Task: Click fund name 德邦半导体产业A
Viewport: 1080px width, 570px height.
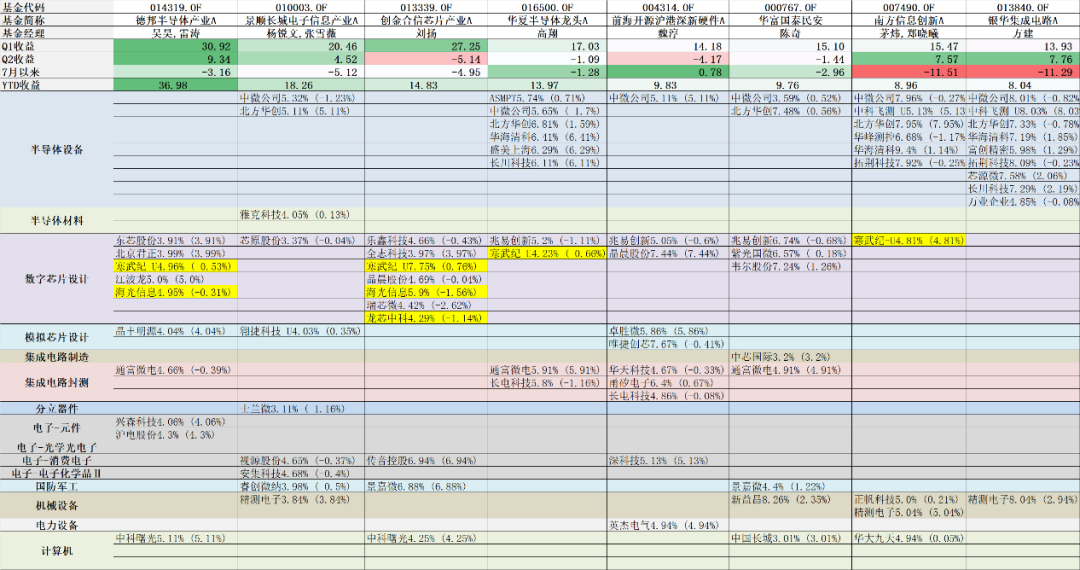Action: 177,20
